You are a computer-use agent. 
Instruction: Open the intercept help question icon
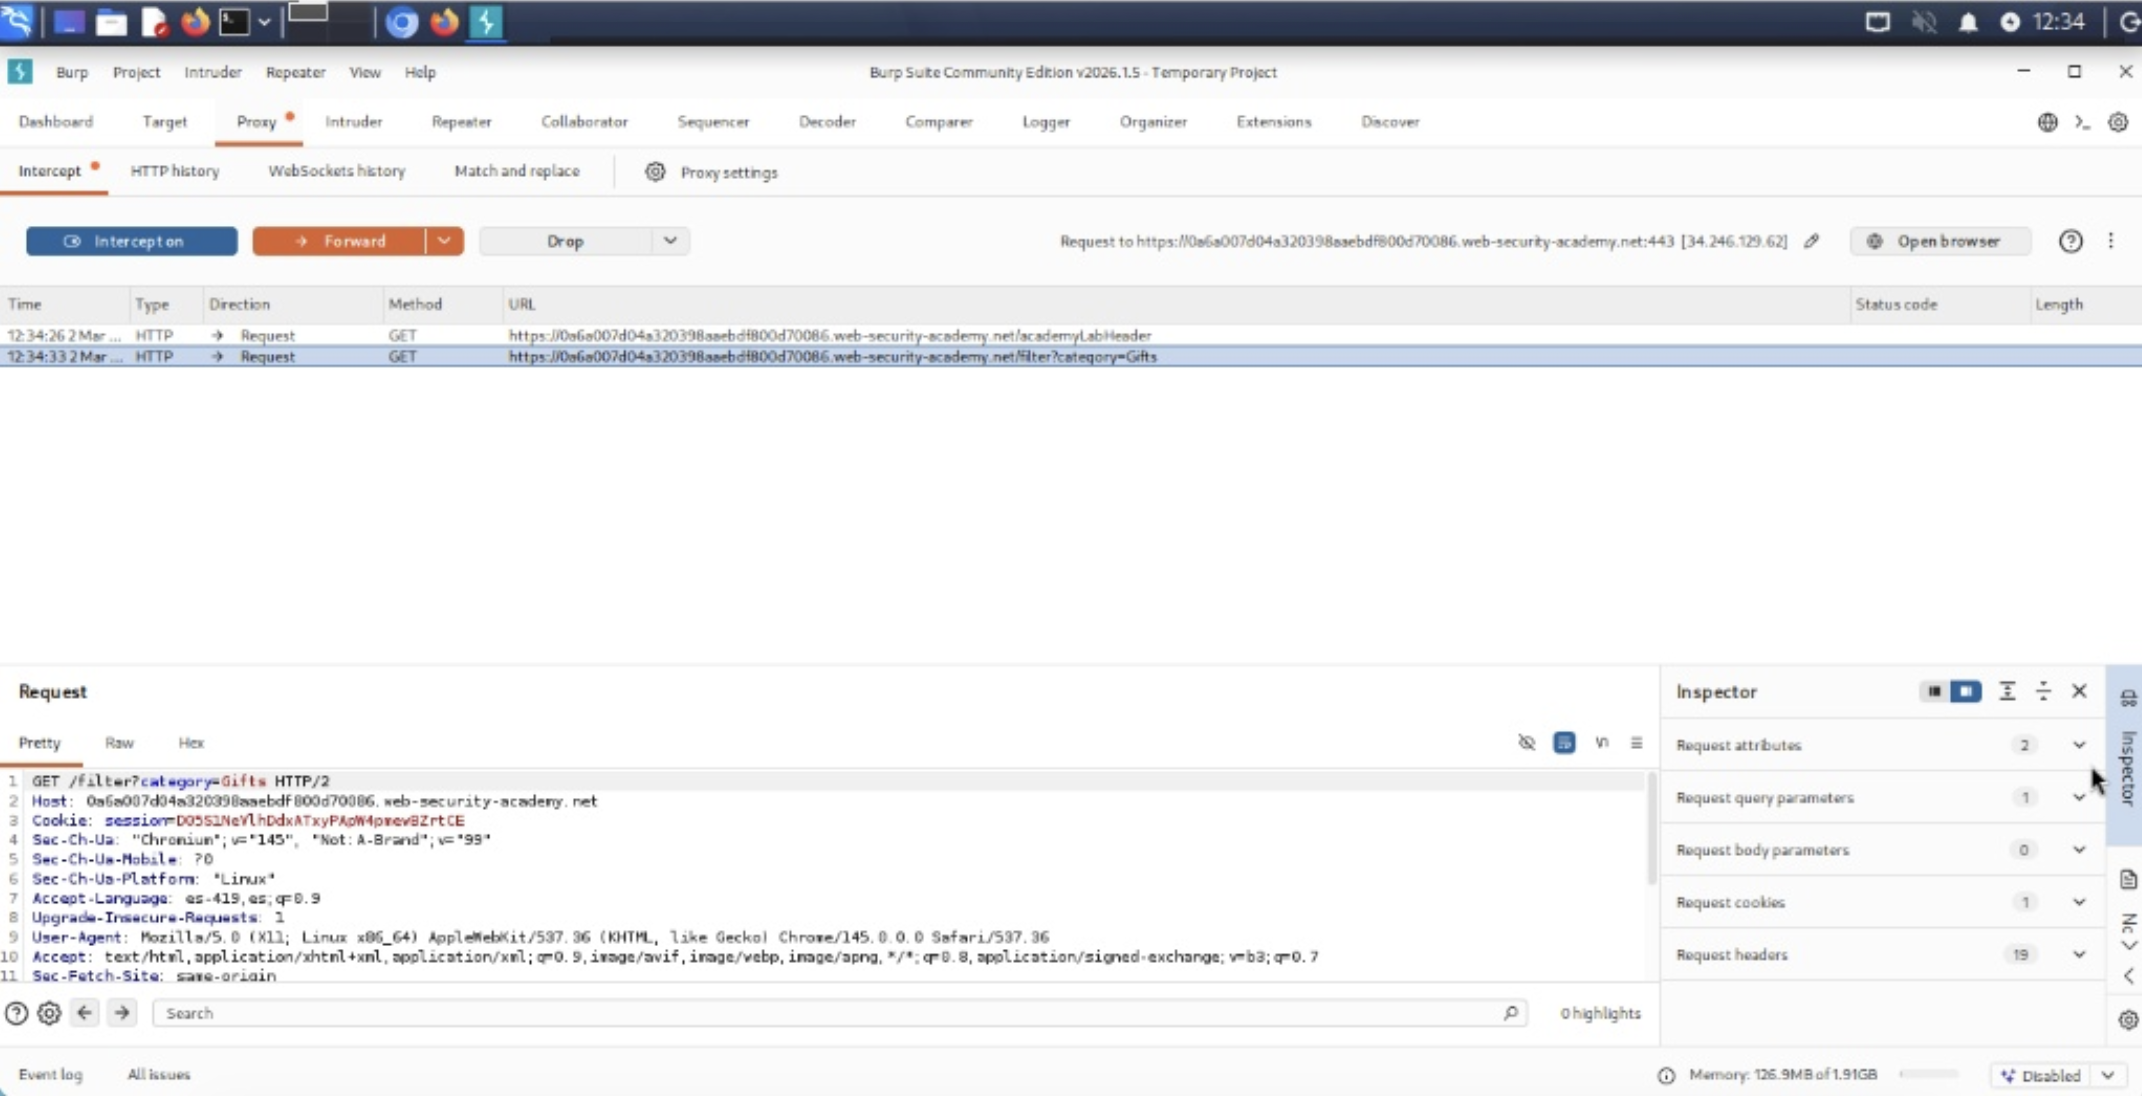click(x=2070, y=241)
